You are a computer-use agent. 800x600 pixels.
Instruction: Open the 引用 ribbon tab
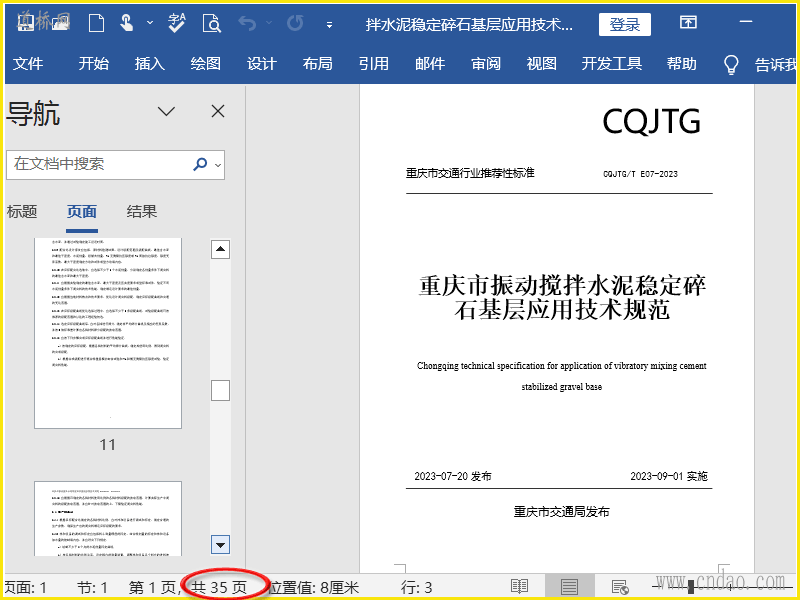tap(373, 64)
